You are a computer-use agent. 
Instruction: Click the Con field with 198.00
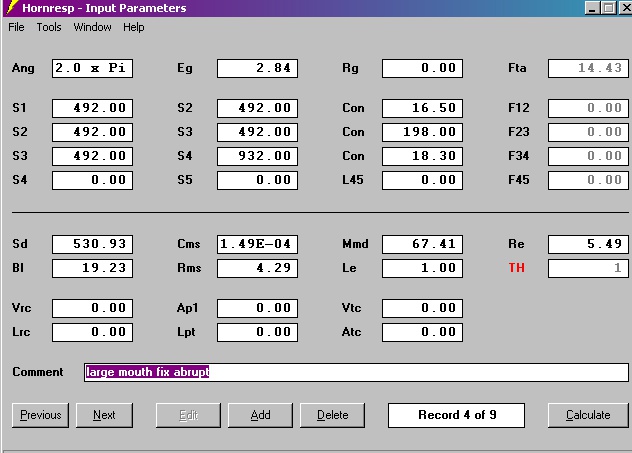click(422, 132)
